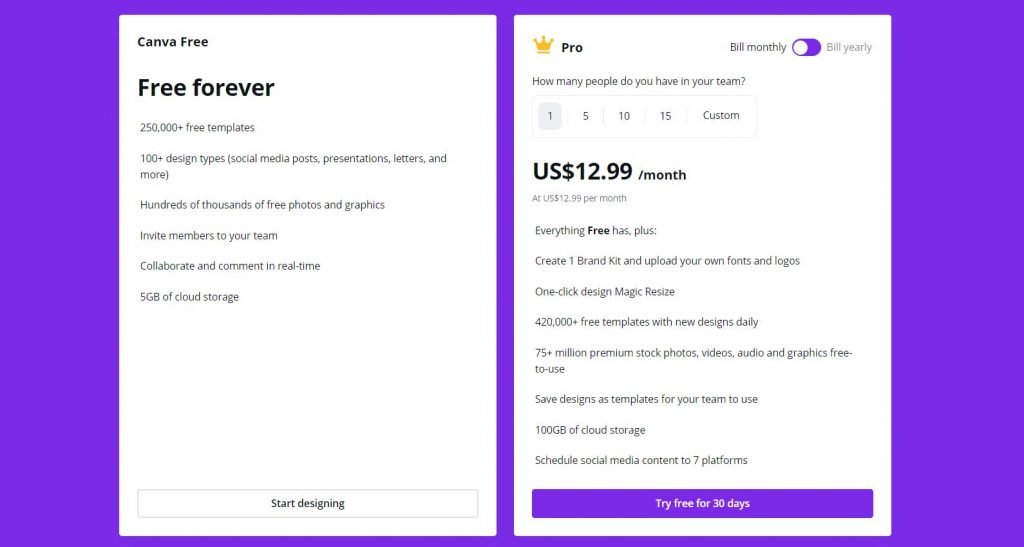Click the gold crown Pro icon

[x=543, y=46]
